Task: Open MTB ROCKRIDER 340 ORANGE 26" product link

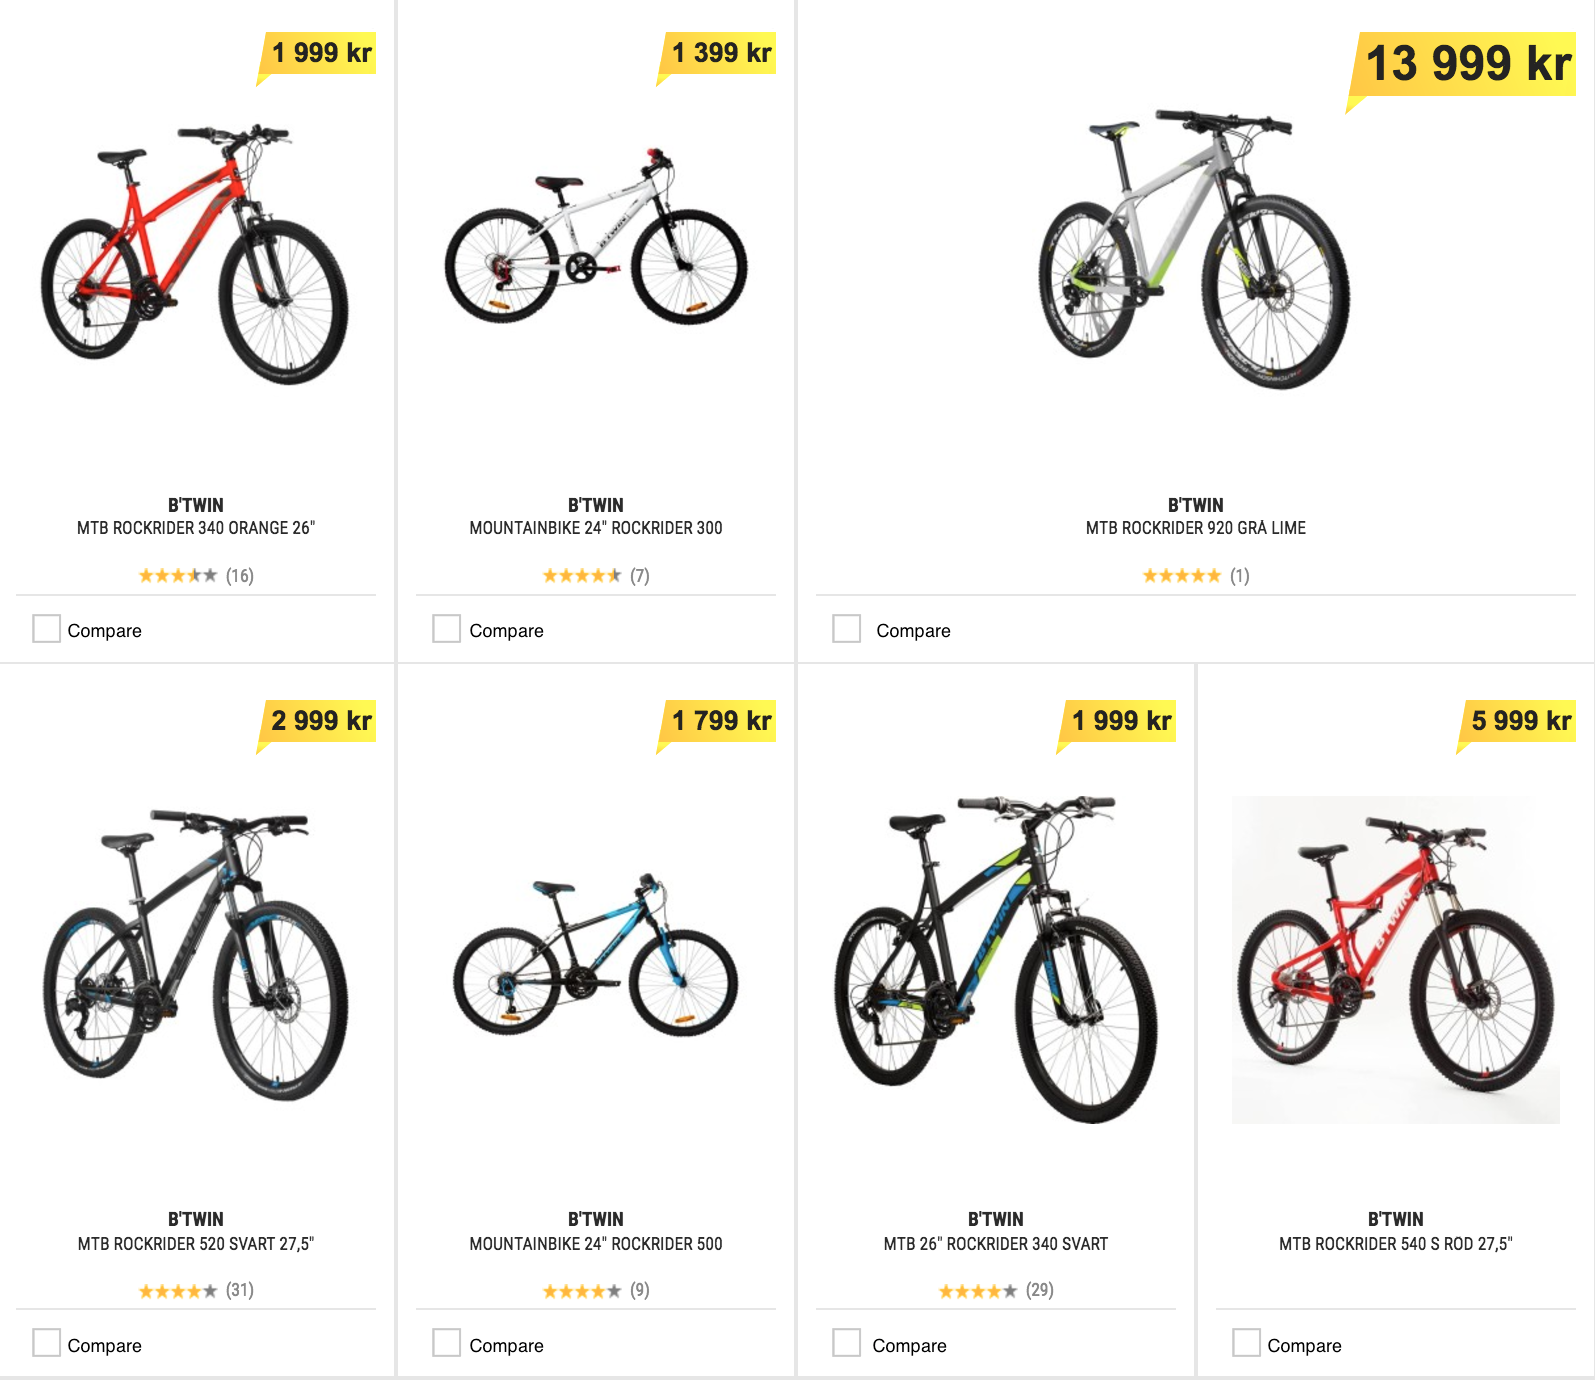Action: pos(196,528)
